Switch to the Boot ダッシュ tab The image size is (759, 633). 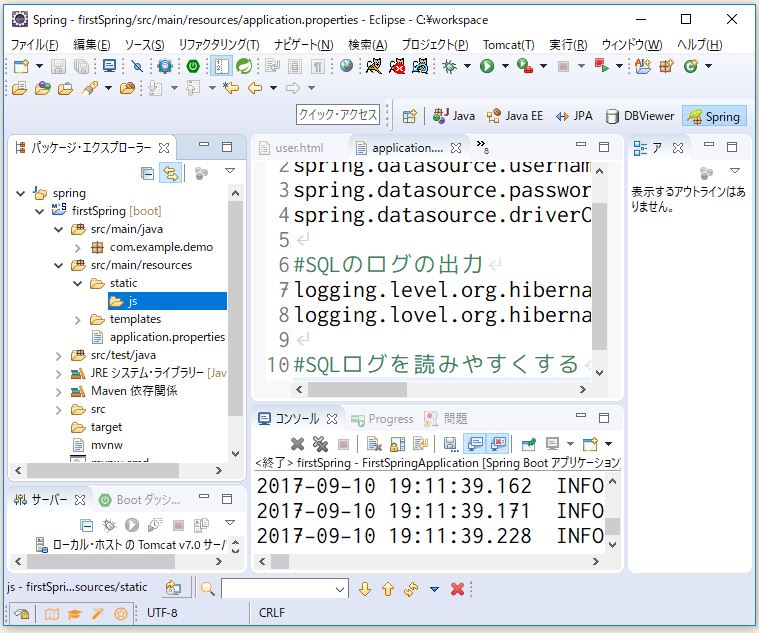coord(139,500)
